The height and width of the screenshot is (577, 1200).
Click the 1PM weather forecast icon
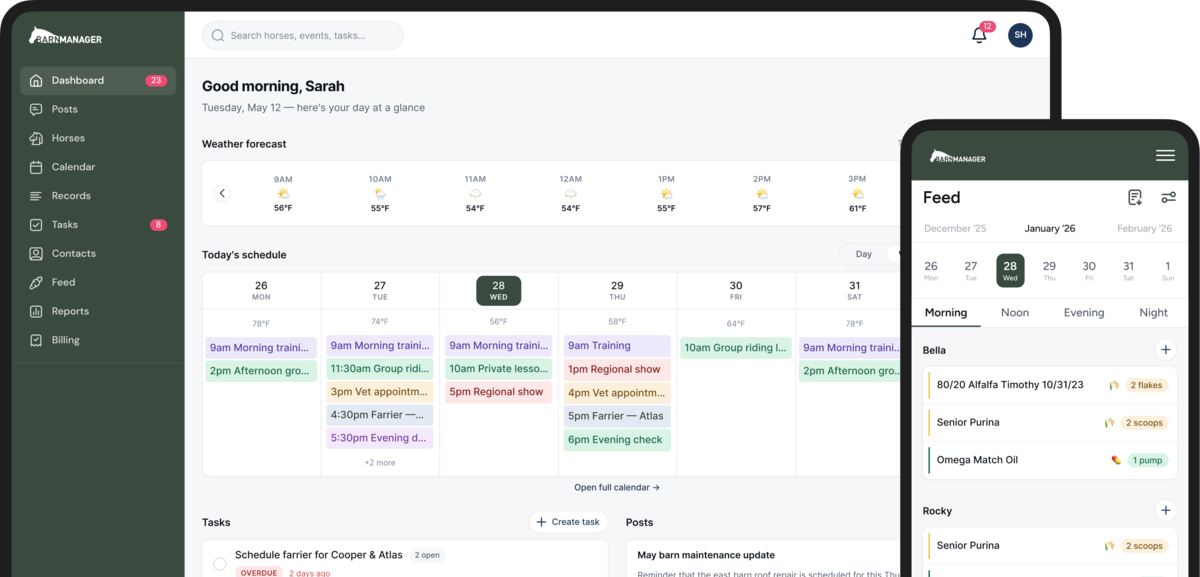tap(666, 194)
